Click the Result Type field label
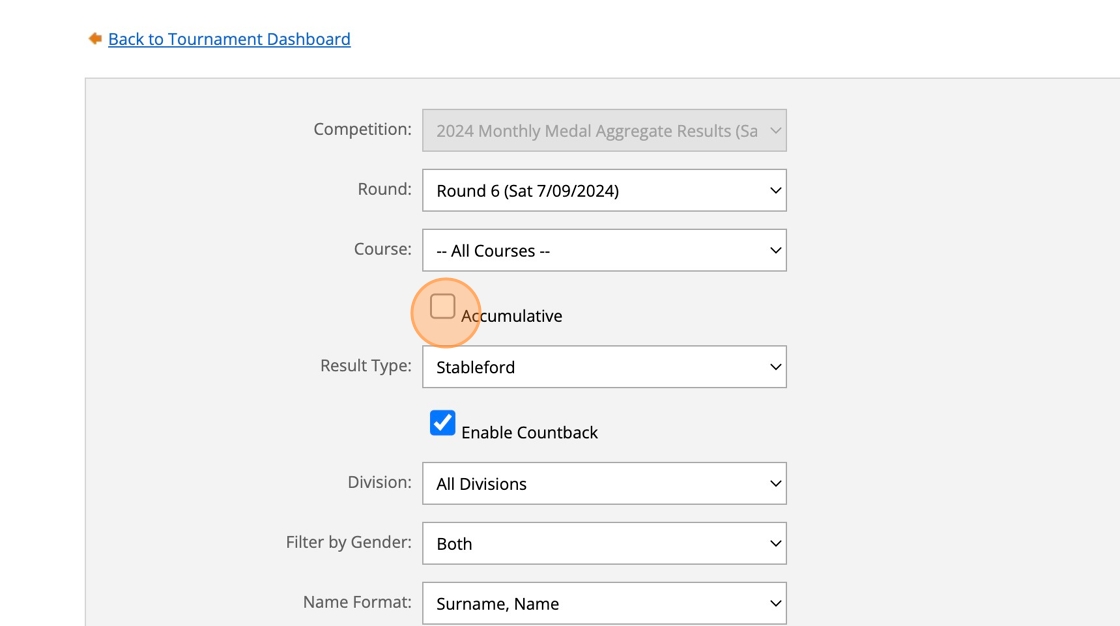Screen dimensions: 1120x626 (x=366, y=366)
